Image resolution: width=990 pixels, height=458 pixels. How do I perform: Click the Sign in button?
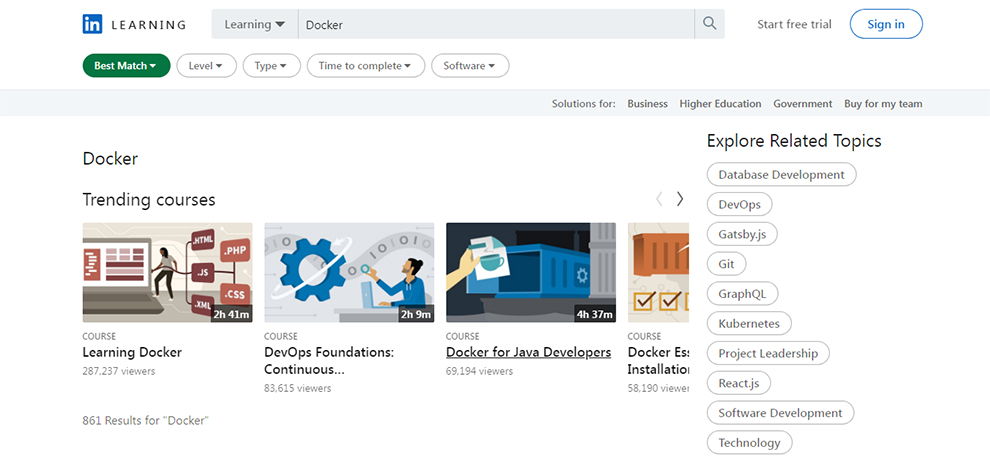[886, 24]
